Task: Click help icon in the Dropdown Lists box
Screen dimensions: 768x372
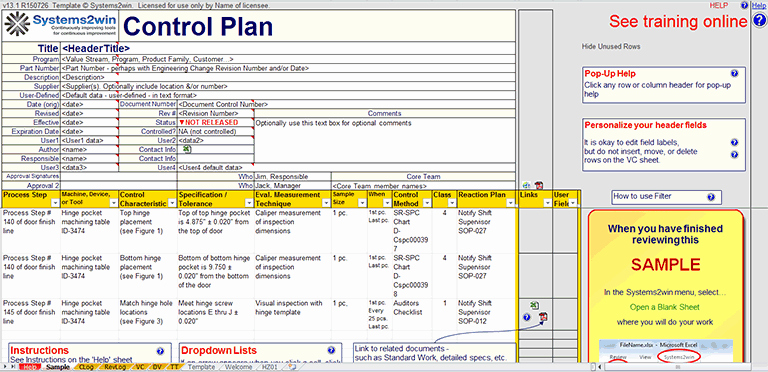Action: click(x=331, y=350)
